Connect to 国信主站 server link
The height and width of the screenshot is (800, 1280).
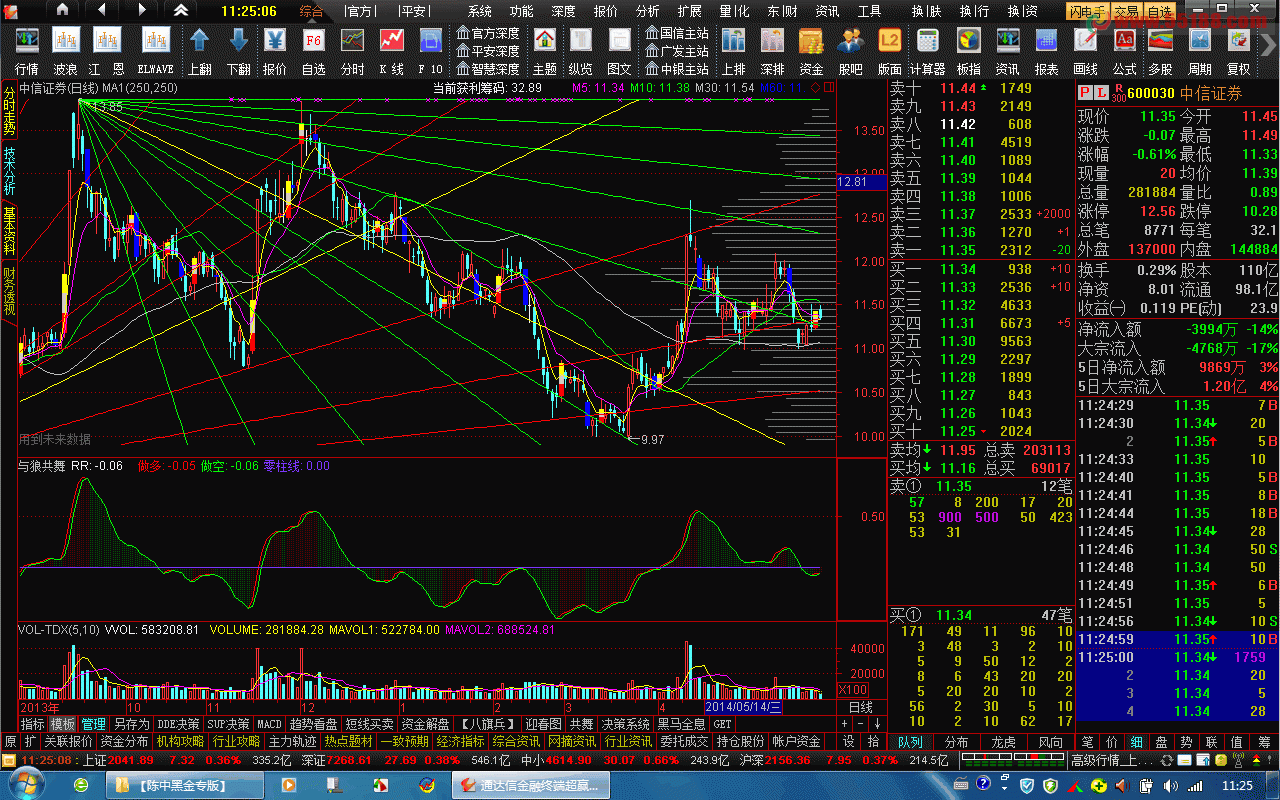coord(676,33)
